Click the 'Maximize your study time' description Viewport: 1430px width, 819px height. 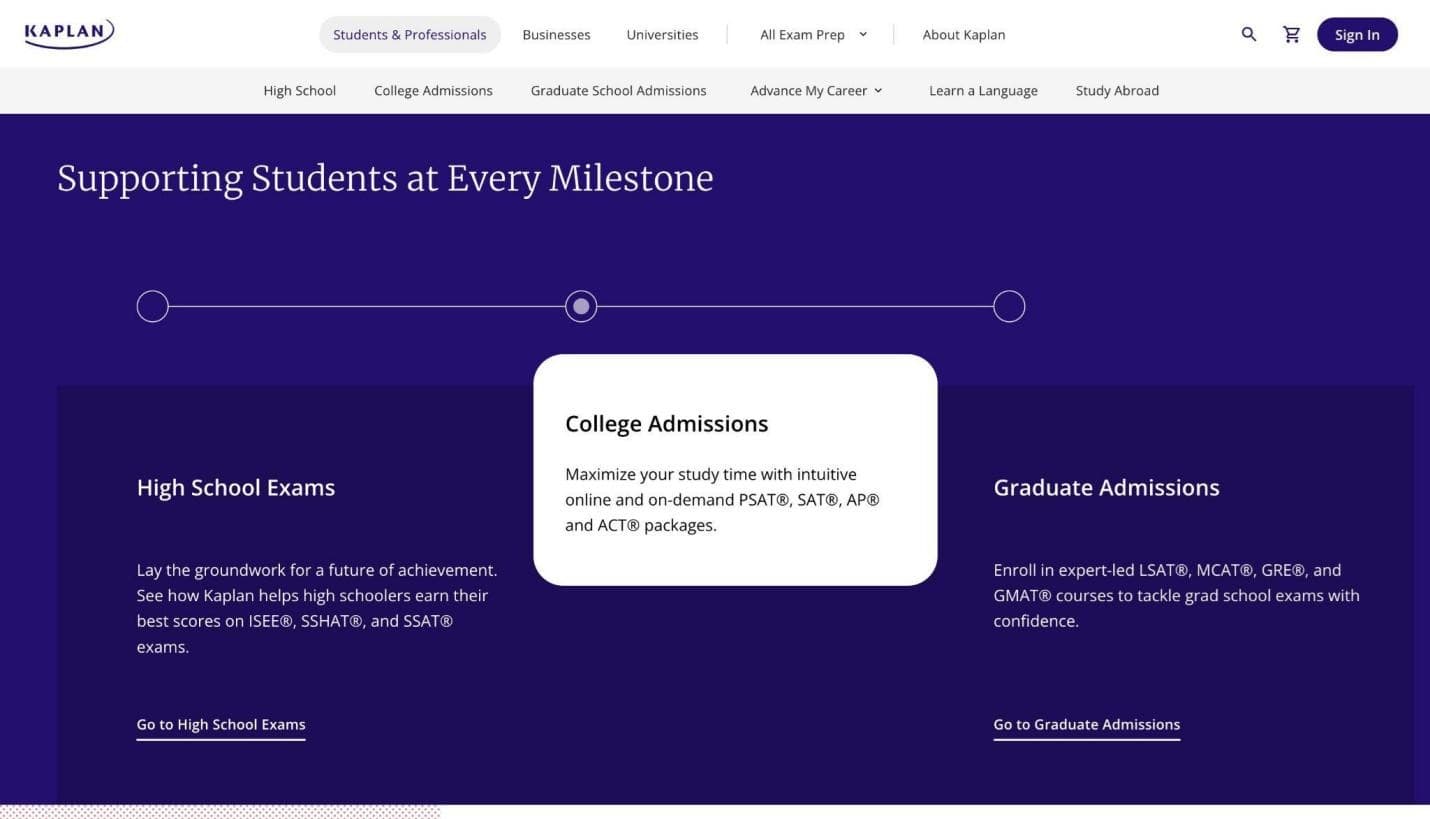click(x=722, y=499)
